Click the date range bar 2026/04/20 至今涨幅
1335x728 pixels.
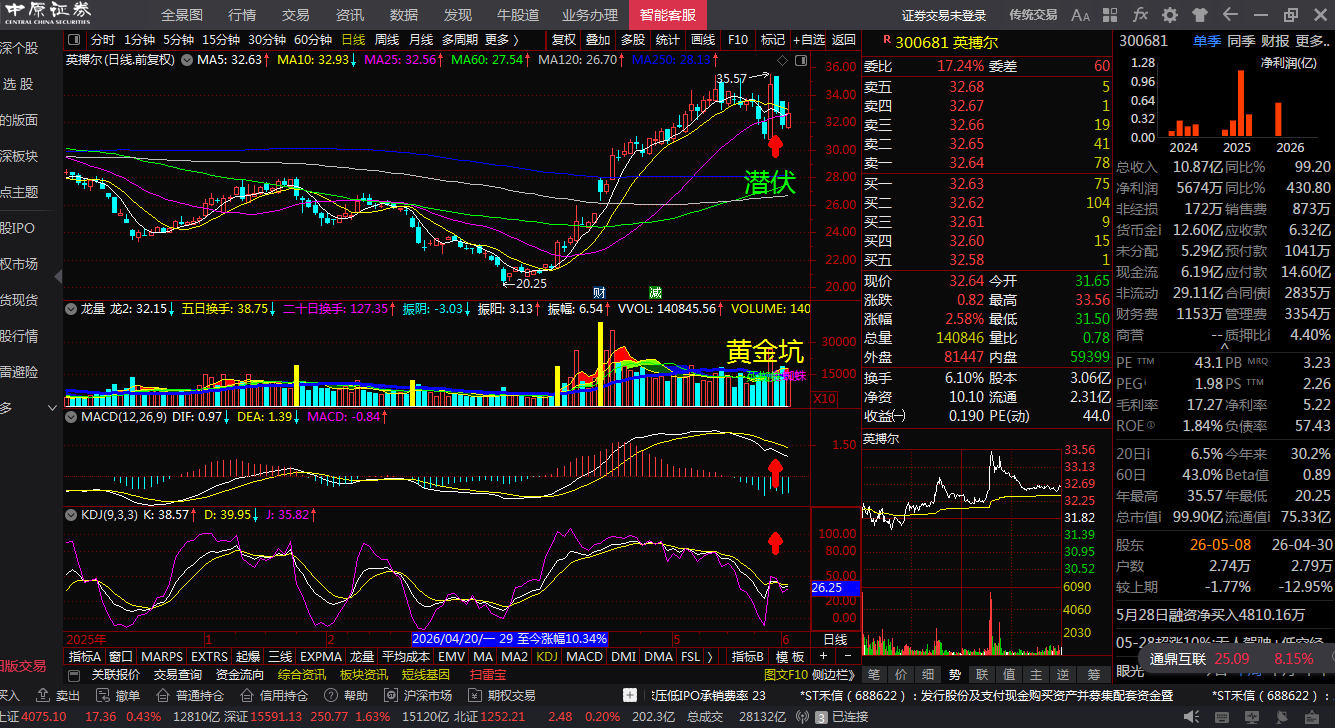click(x=510, y=639)
